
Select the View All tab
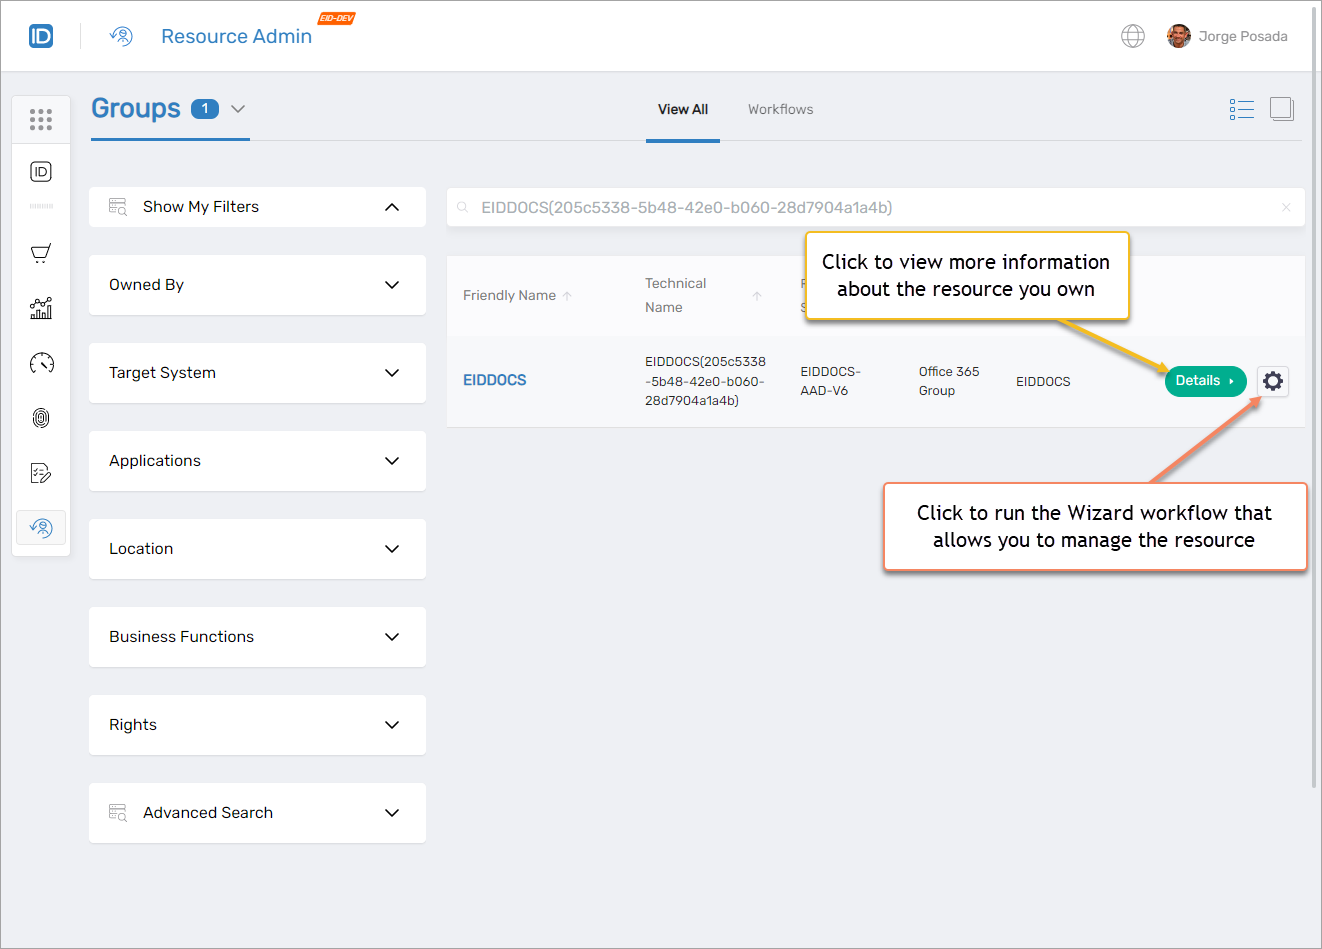(x=682, y=109)
